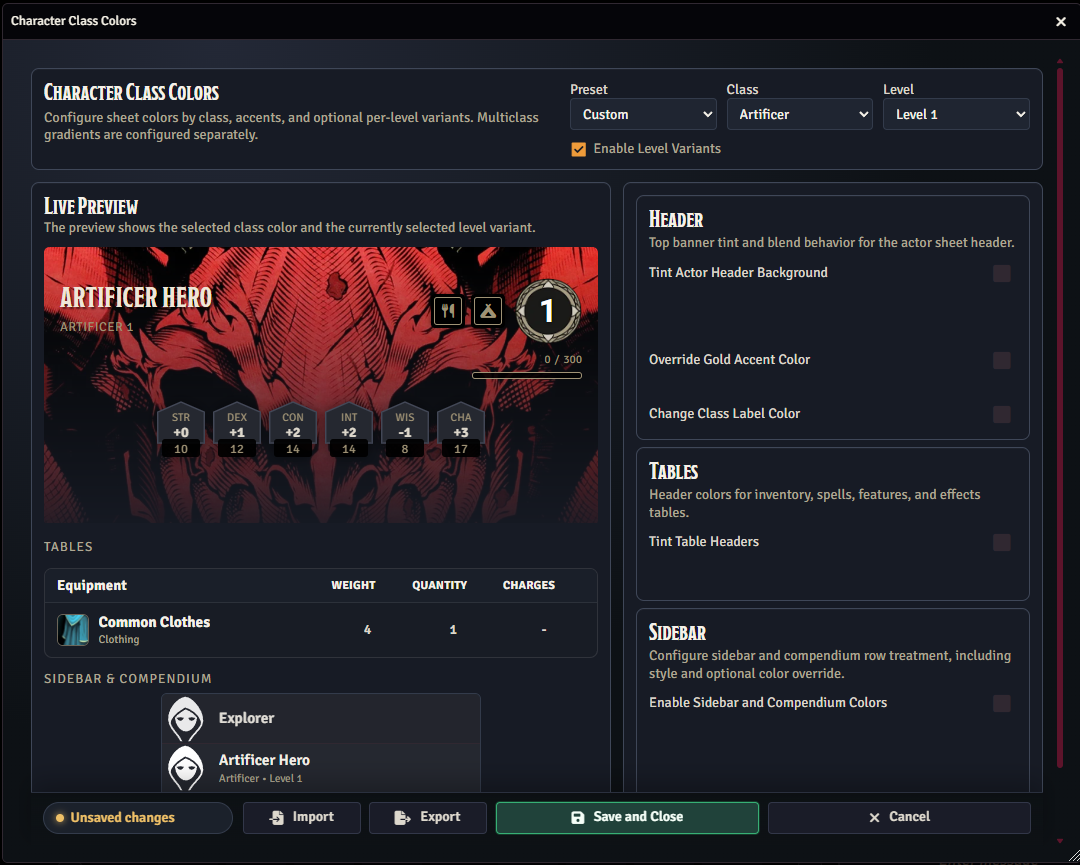The height and width of the screenshot is (865, 1080).
Task: Click the XP progress bar in preview
Action: point(526,376)
